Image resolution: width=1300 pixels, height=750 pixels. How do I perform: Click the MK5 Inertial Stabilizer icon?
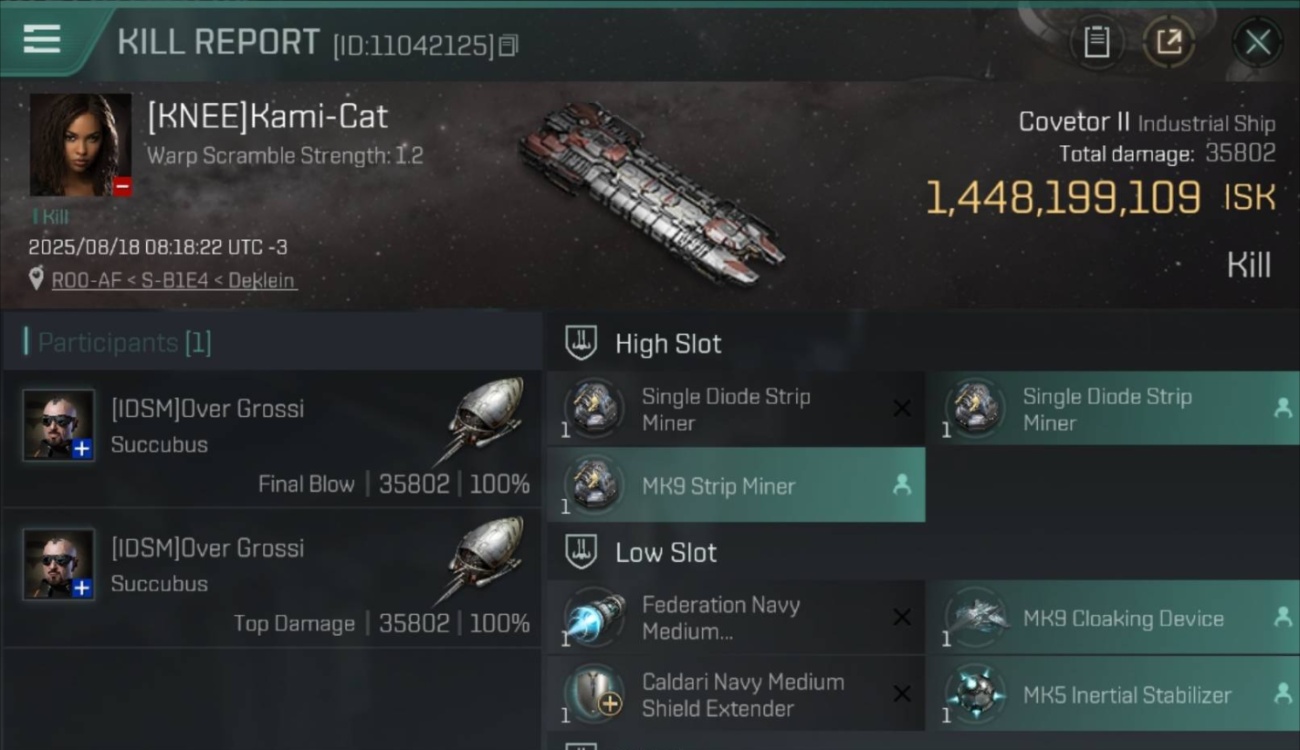[x=975, y=694]
